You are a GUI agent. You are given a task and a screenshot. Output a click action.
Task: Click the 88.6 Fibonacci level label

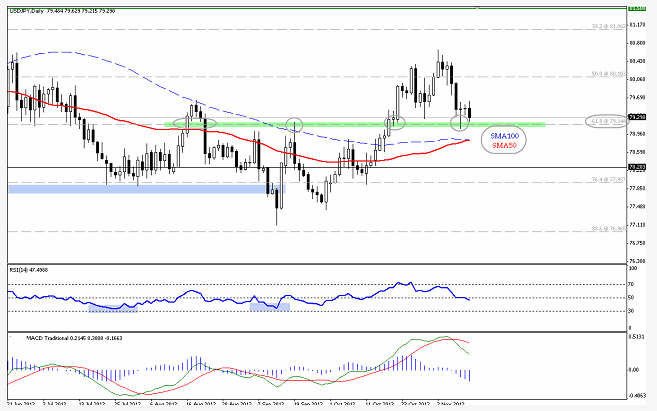pos(608,229)
